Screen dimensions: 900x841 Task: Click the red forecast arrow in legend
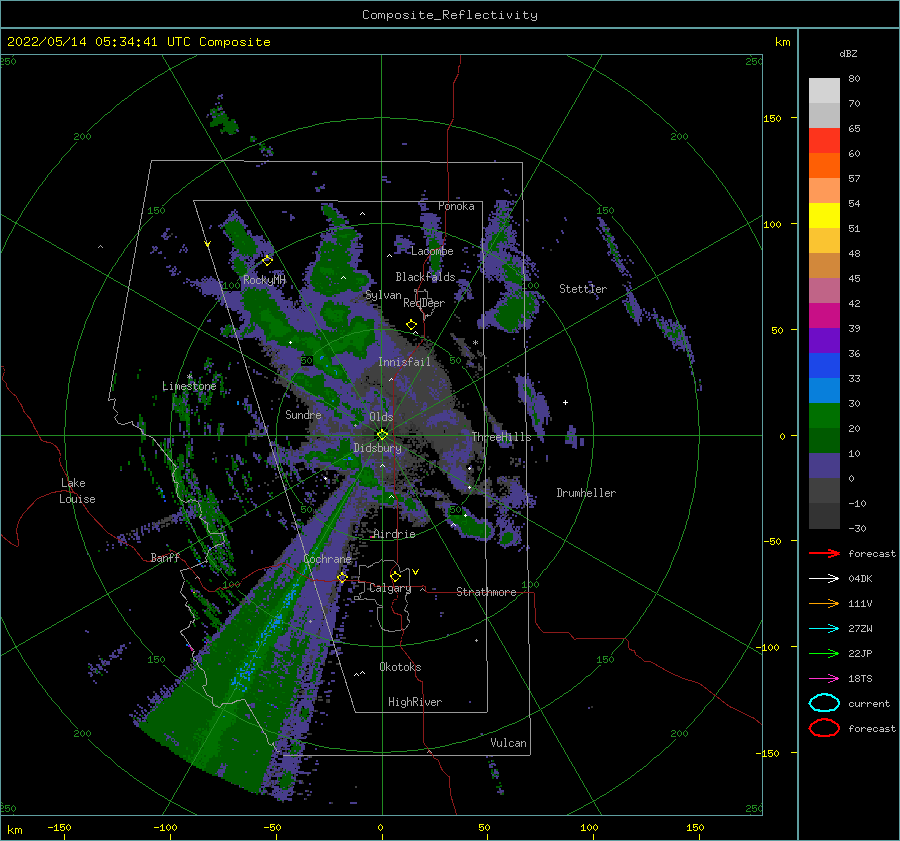pyautogui.click(x=824, y=553)
